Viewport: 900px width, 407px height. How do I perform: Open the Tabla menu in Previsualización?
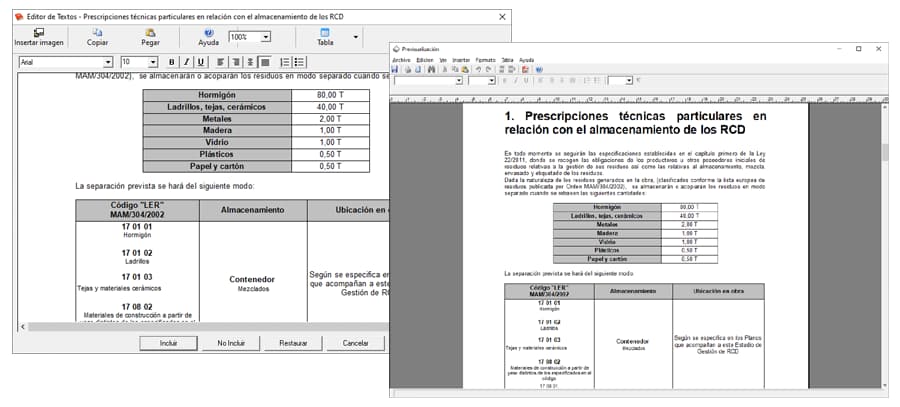[x=507, y=60]
